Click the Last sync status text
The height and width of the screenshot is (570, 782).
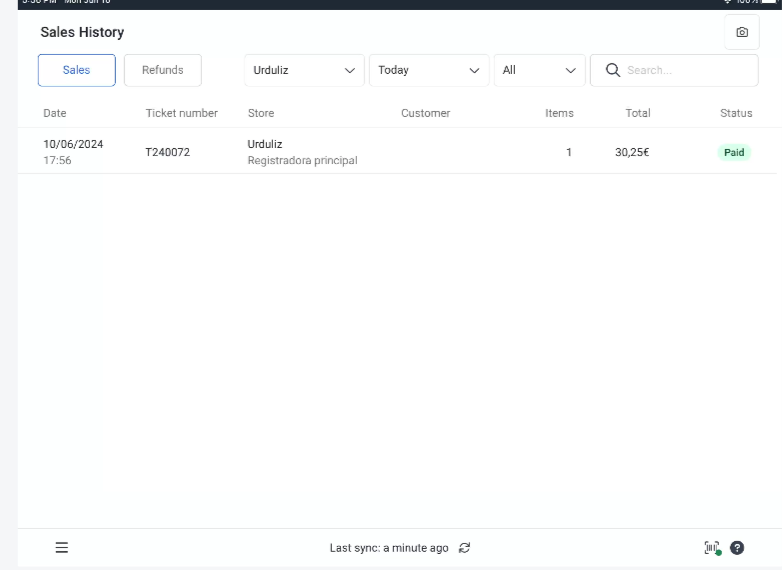pyautogui.click(x=389, y=548)
